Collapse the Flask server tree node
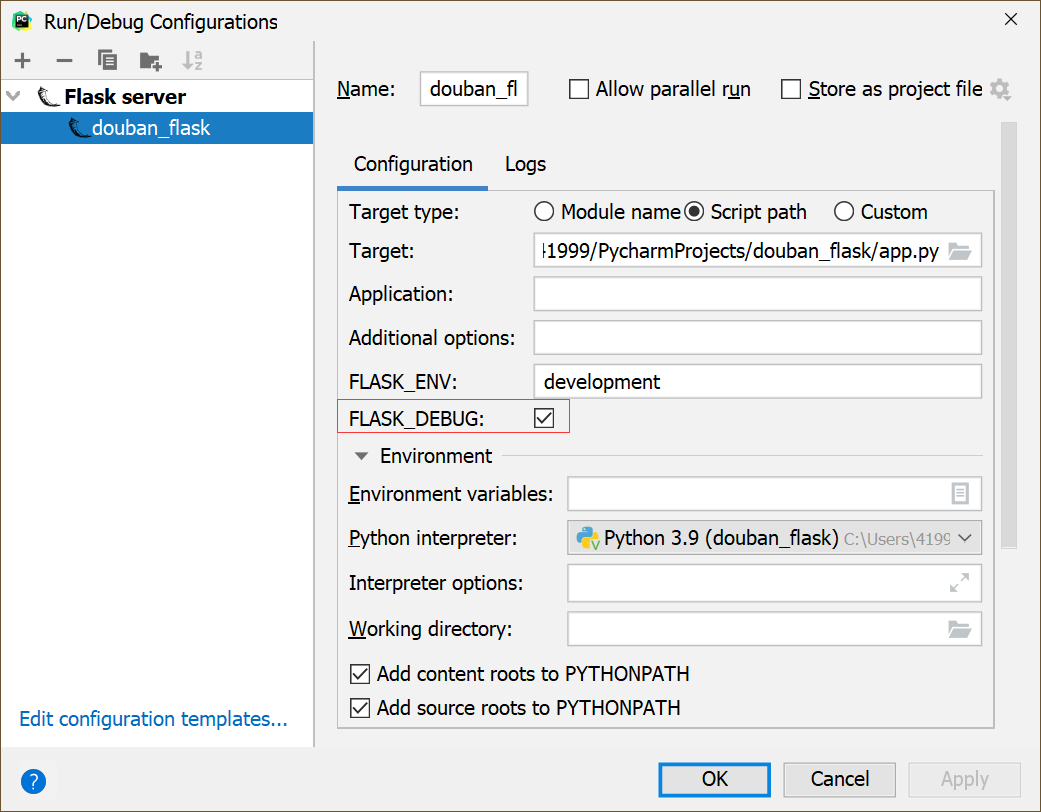Viewport: 1041px width, 812px height. (13, 96)
